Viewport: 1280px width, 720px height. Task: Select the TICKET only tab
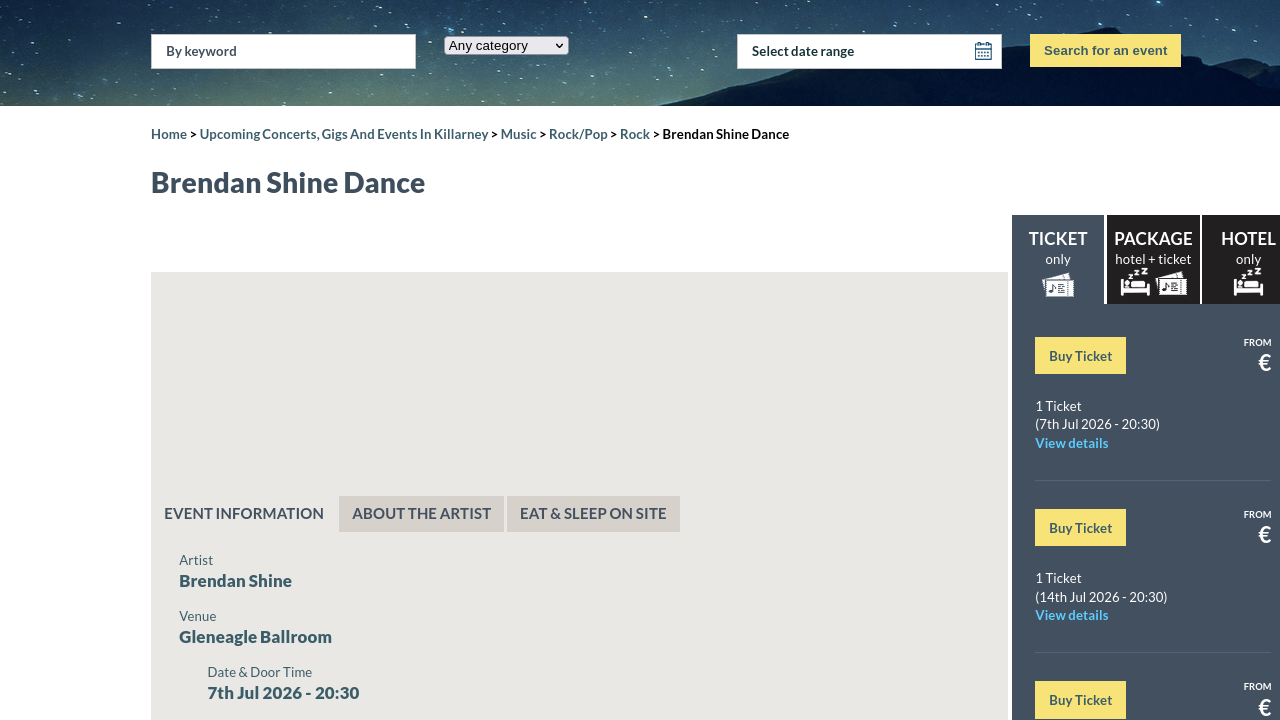[x=1058, y=259]
